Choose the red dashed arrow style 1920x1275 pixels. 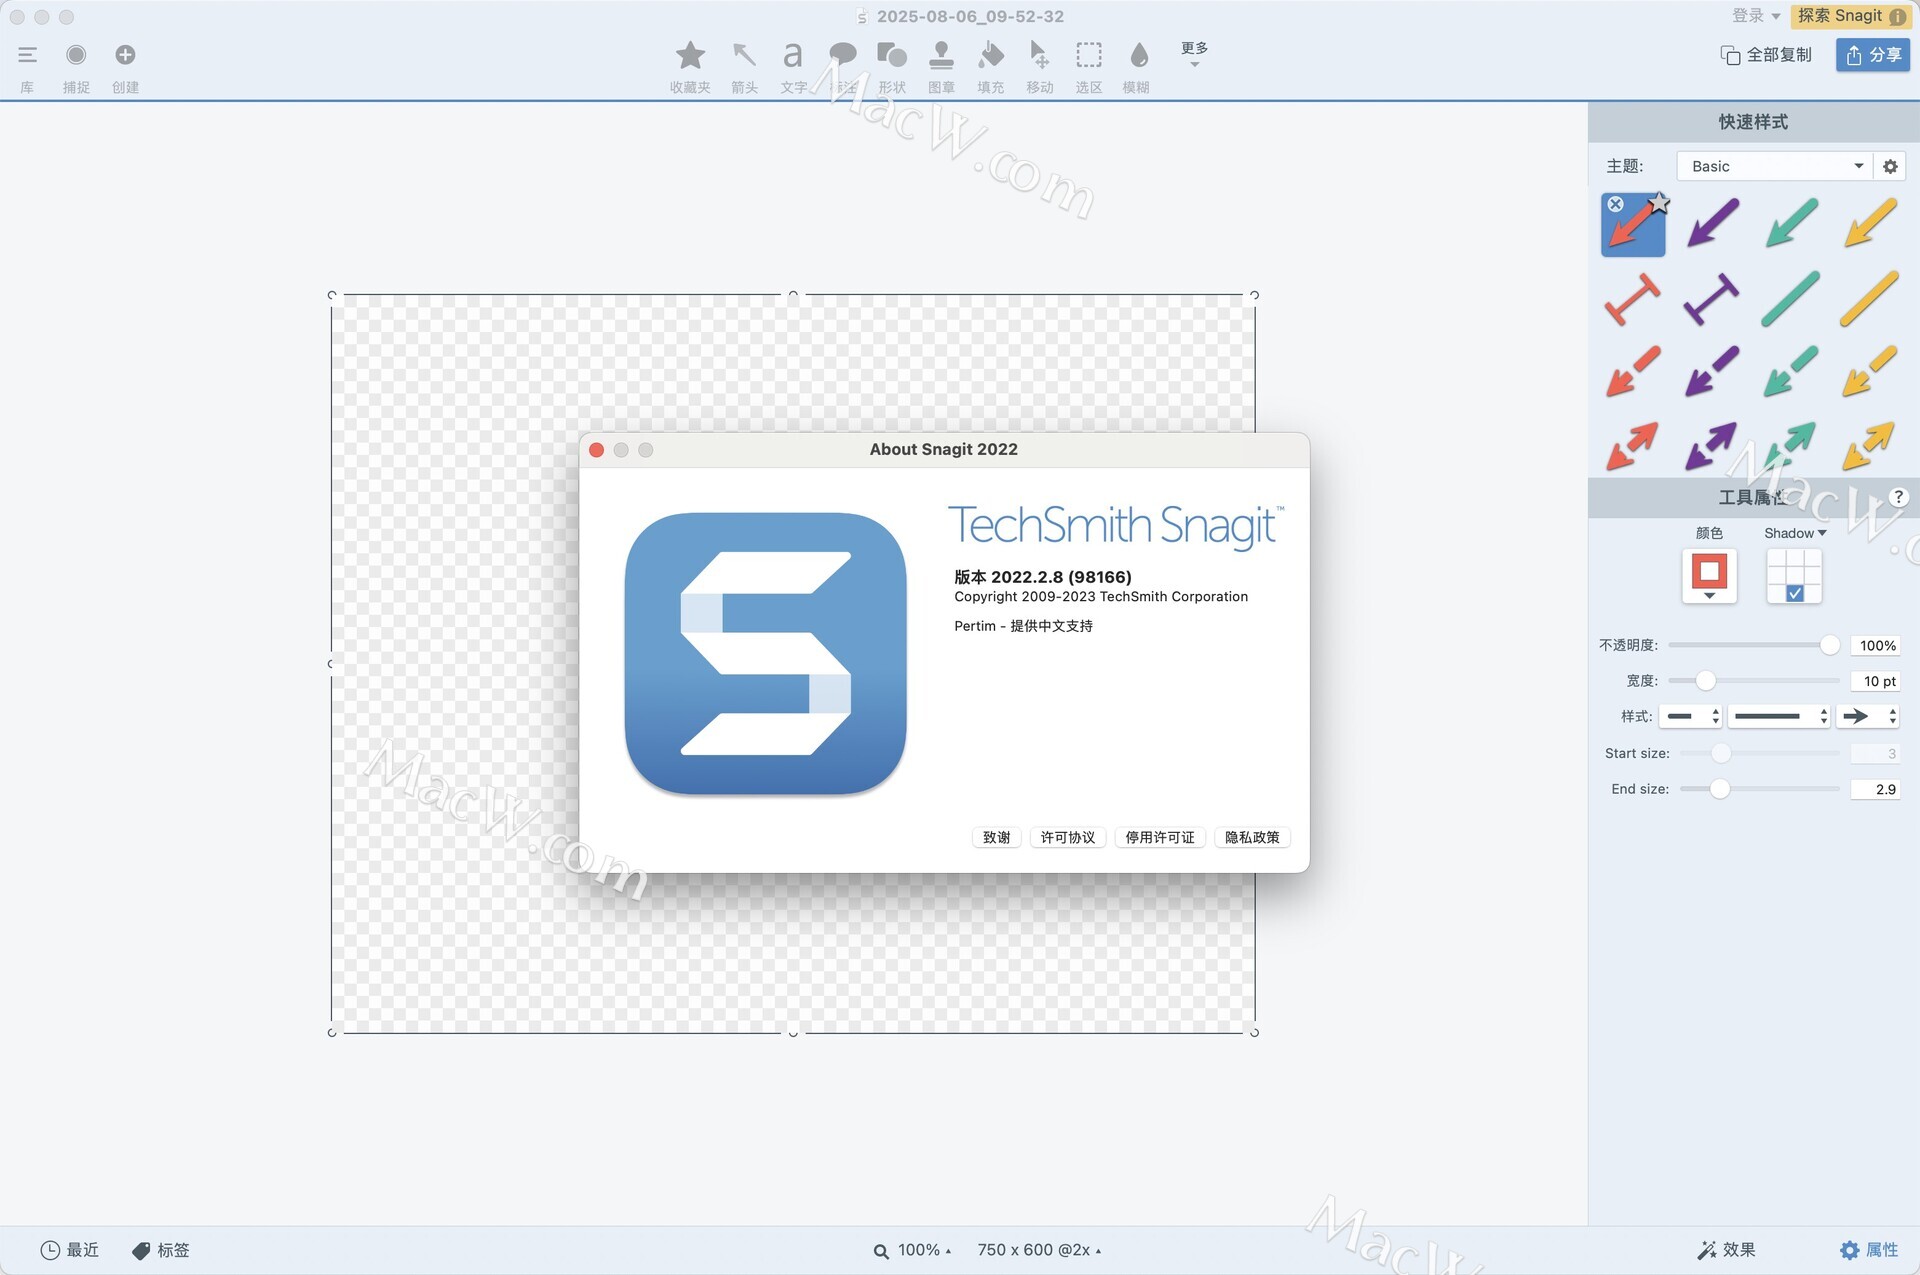pos(1633,371)
